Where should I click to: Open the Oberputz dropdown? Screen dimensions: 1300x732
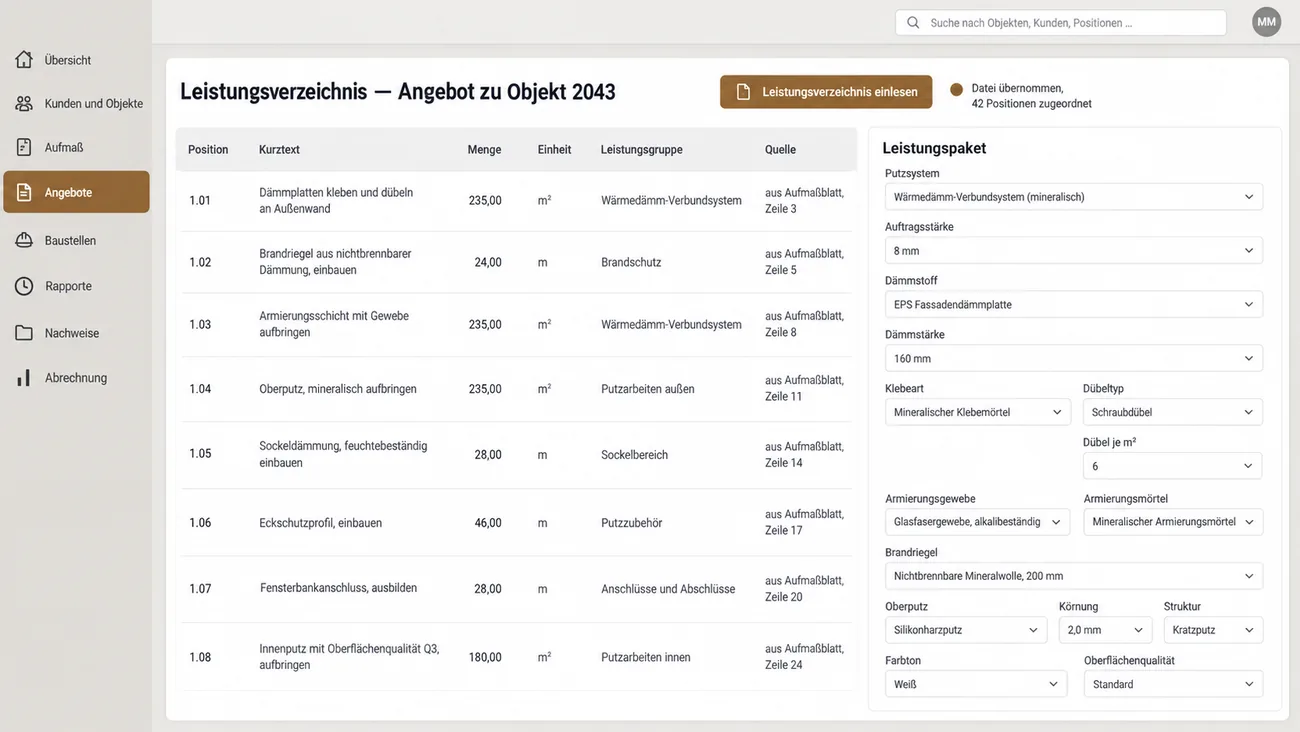tap(966, 630)
